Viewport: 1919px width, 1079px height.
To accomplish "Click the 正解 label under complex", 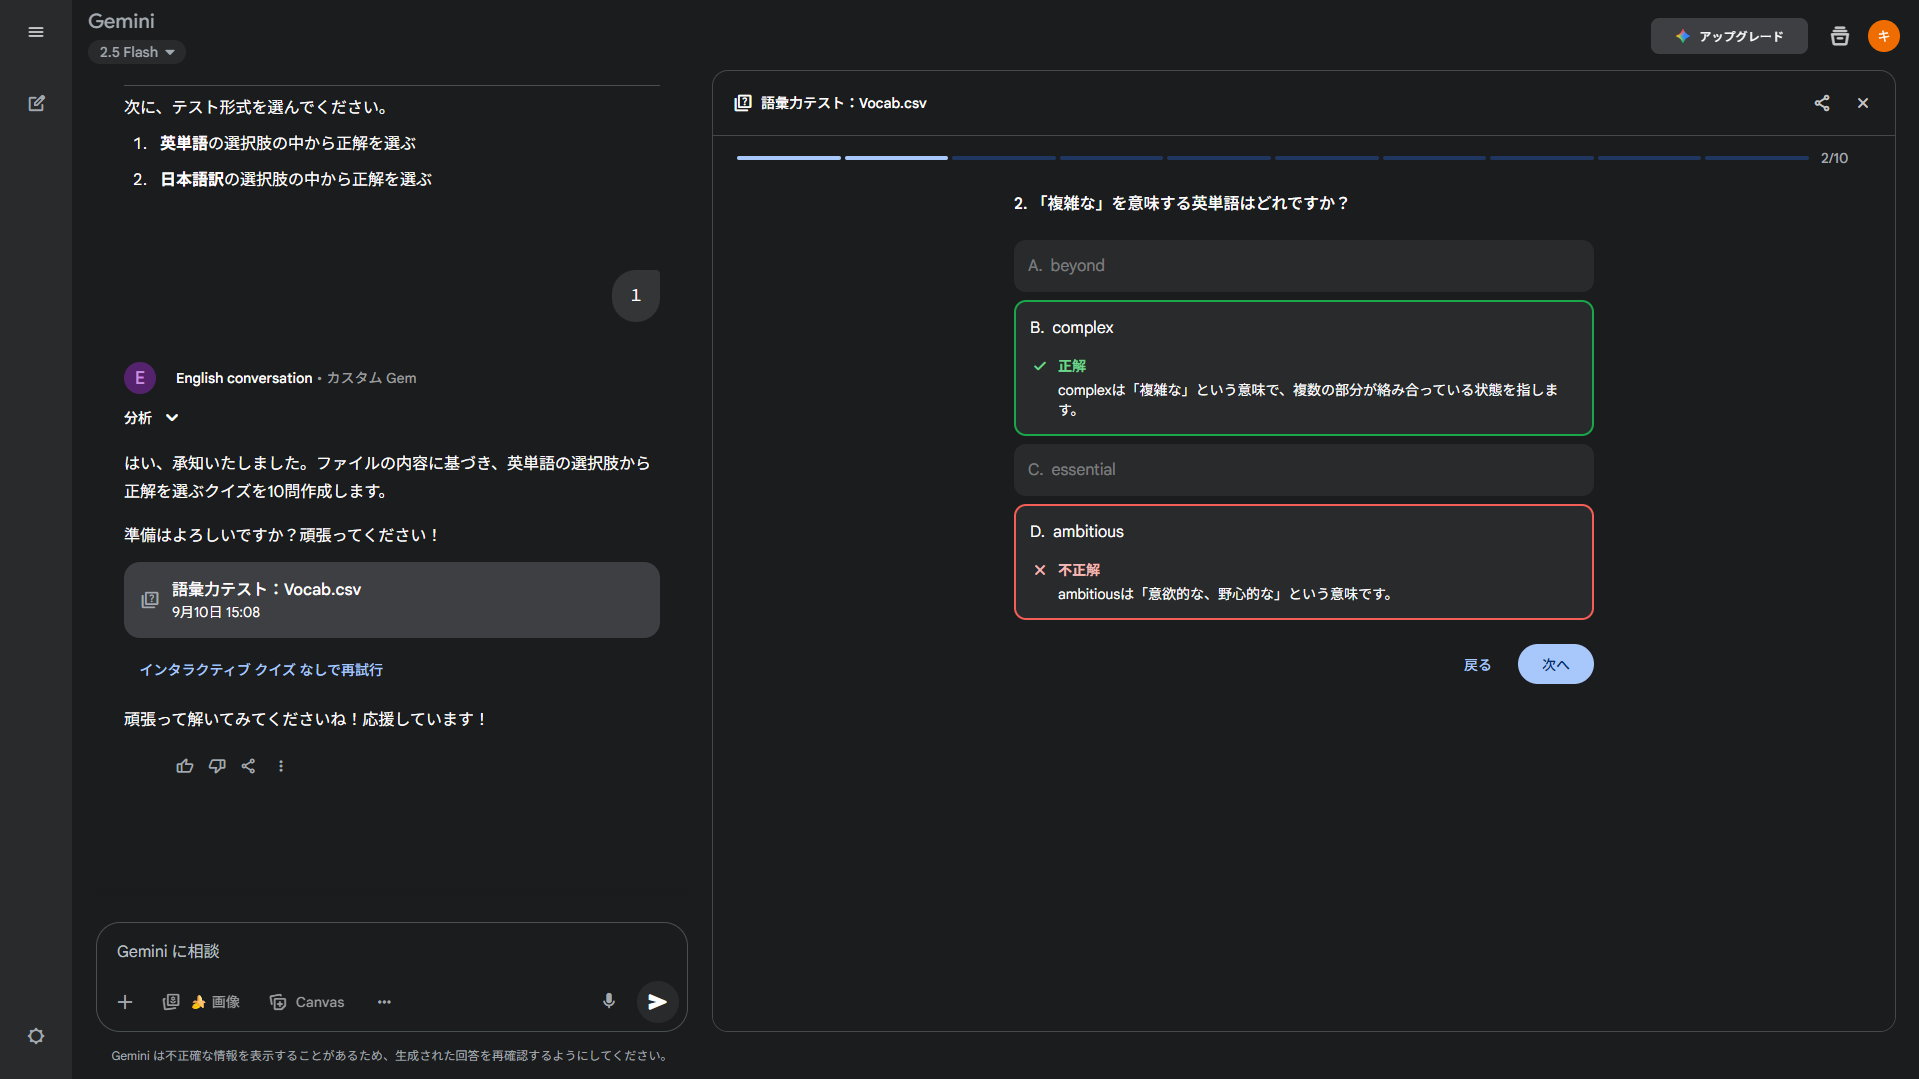I will 1072,366.
